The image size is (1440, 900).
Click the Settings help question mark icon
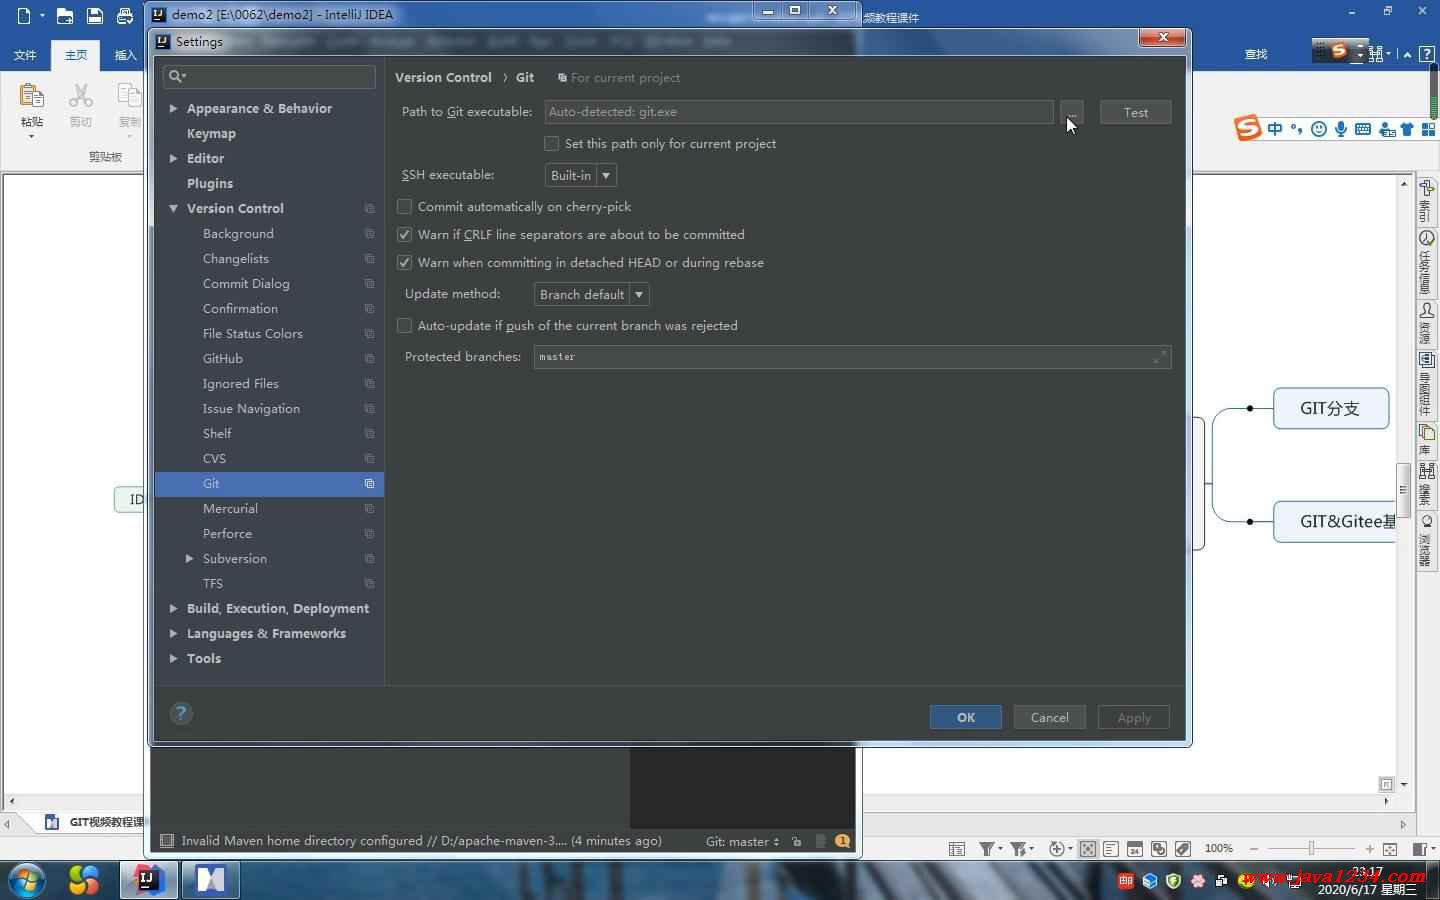point(181,713)
